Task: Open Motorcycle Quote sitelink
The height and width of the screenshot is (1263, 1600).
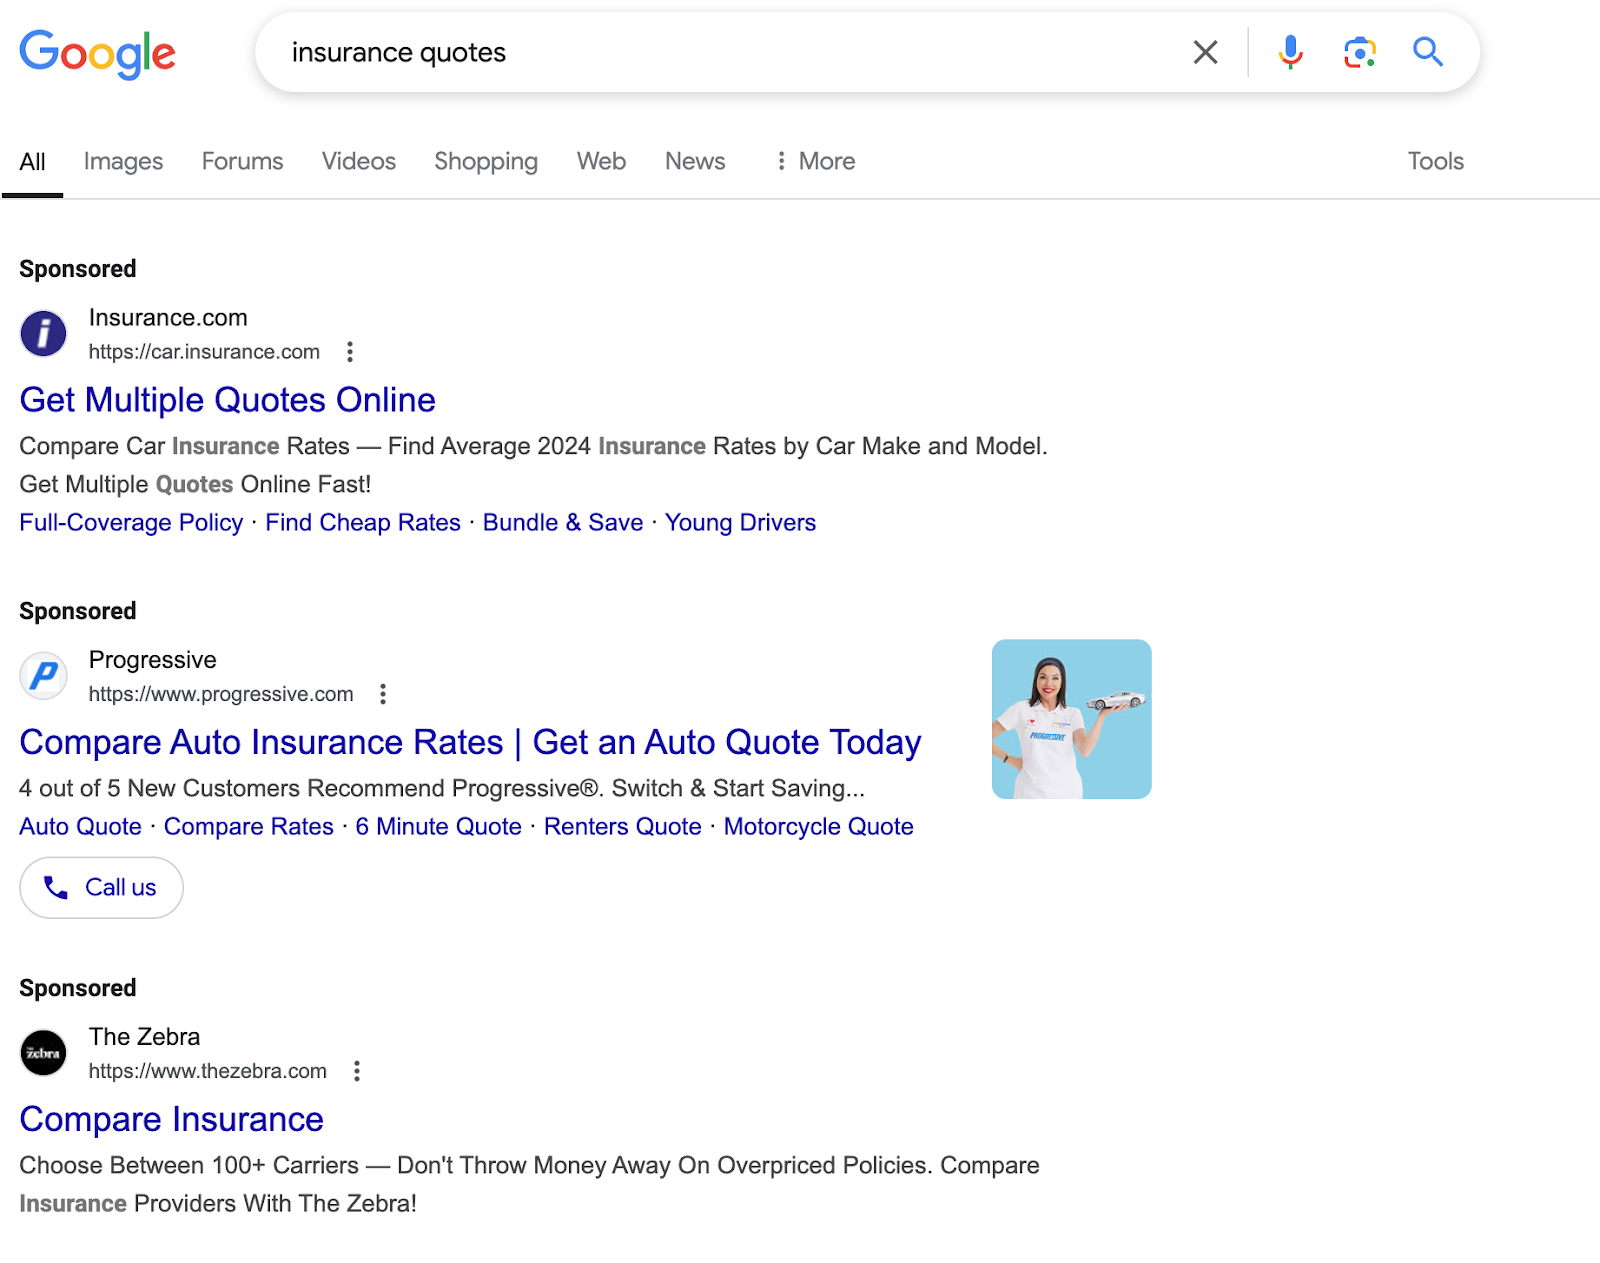Action: (x=818, y=827)
